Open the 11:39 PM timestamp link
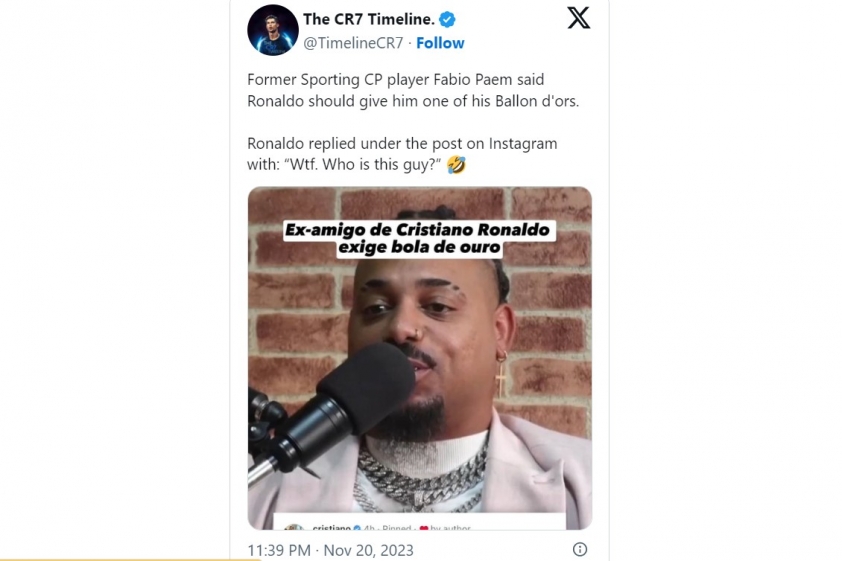842x561 pixels. point(330,550)
